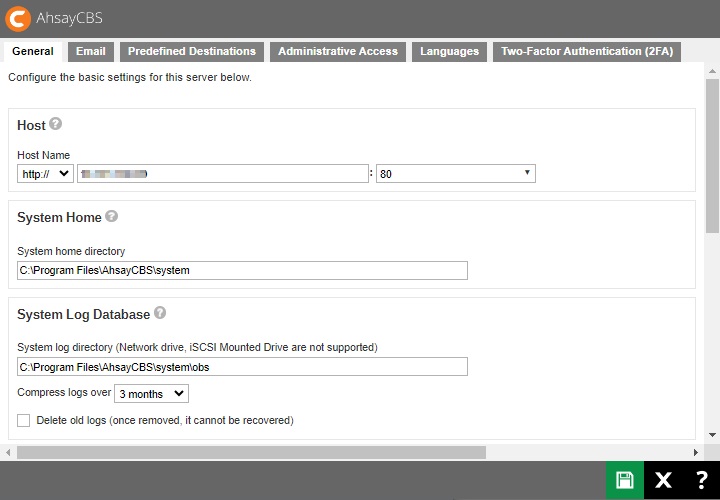720x500 pixels.
Task: Click the X cancel icon
Action: (x=663, y=481)
